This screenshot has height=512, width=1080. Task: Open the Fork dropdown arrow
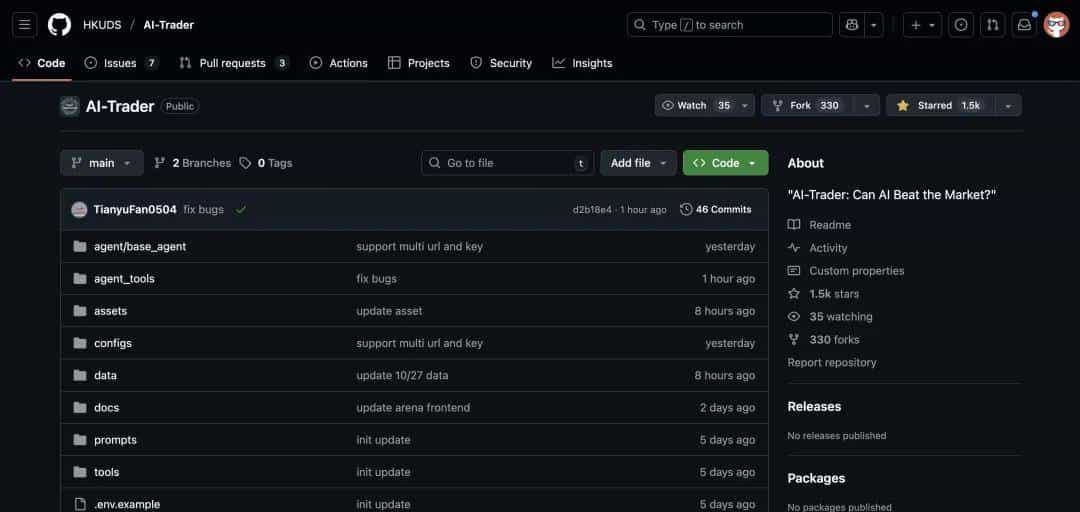click(x=866, y=105)
